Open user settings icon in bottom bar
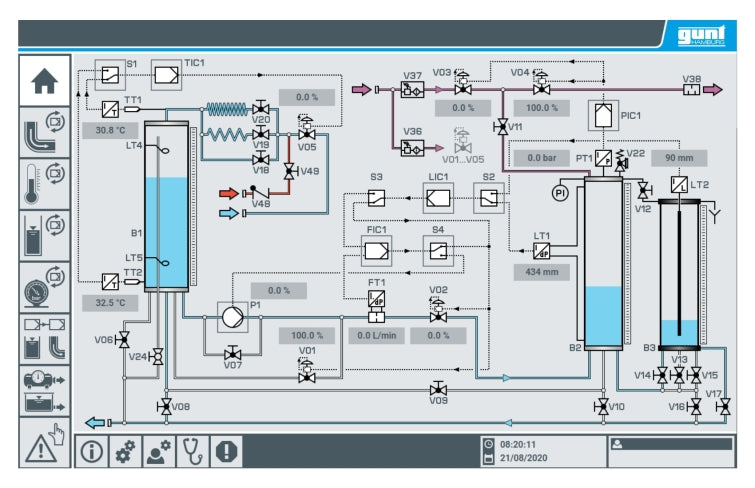The height and width of the screenshot is (488, 755). (159, 452)
